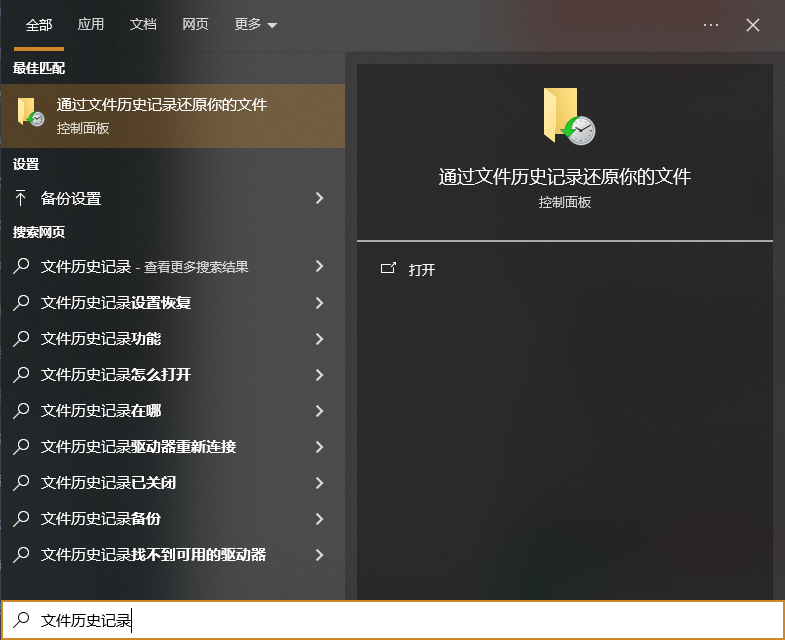Expand chevron for 文件历史记录怎么打开
This screenshot has height=640, width=785.
pos(319,375)
